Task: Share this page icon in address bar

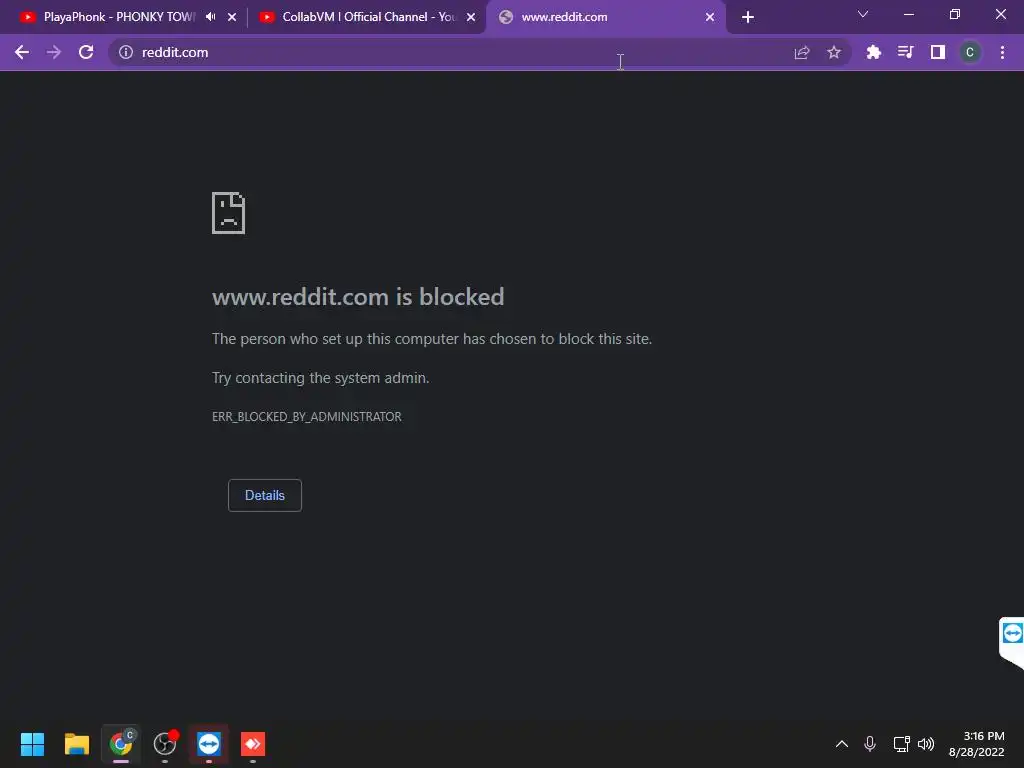Action: (x=802, y=52)
